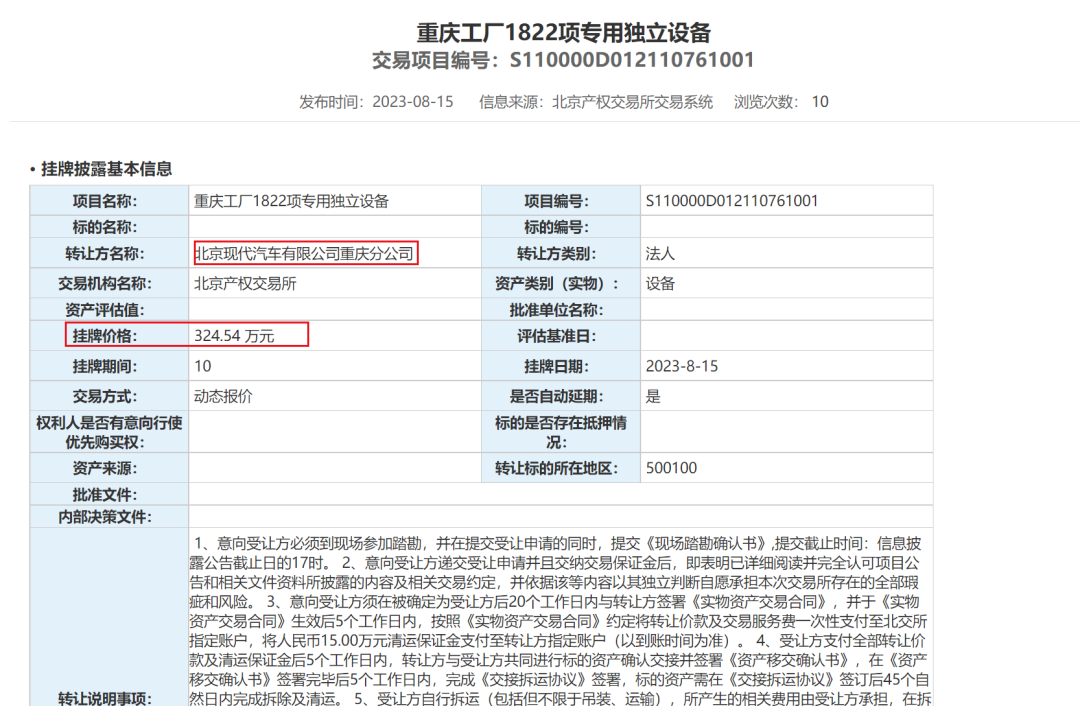
Task: Click the 挂牌期间 value 10
Action: (x=202, y=366)
